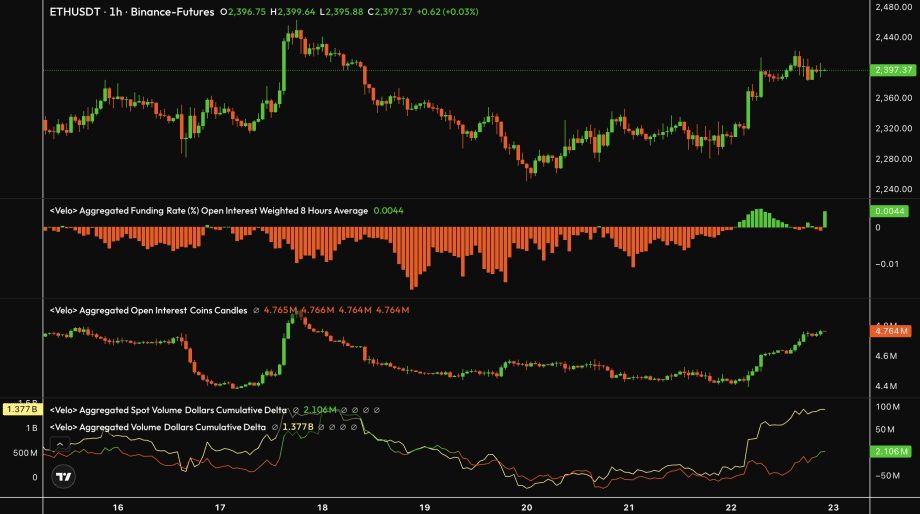Screen dimensions: 920x514
Task: Click the yellow 1.377B volume delta tag
Action: coord(20,409)
